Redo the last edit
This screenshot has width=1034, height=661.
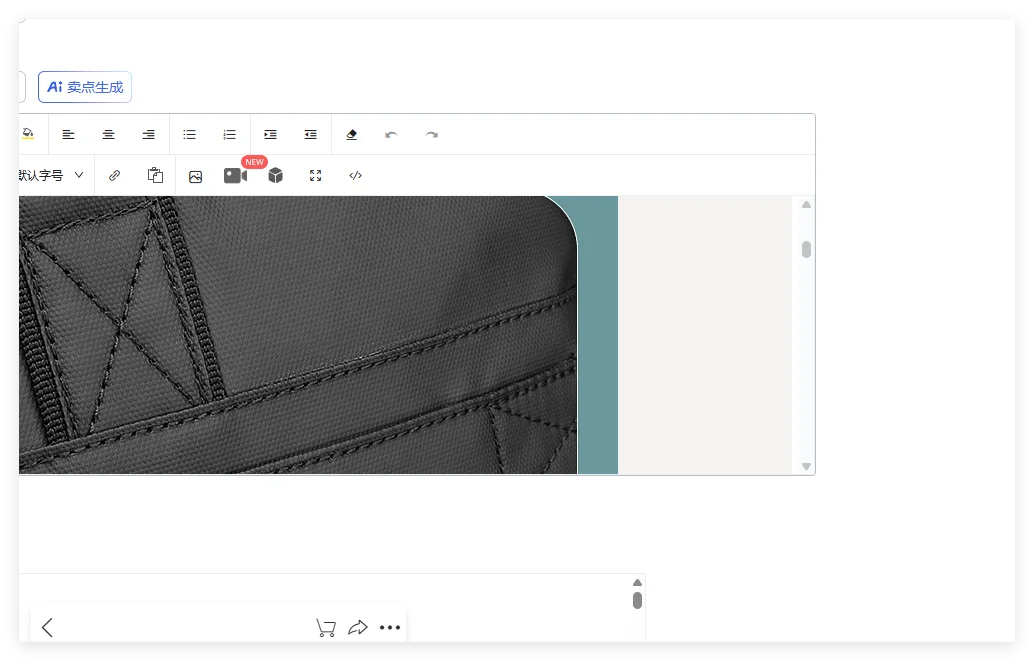432,135
